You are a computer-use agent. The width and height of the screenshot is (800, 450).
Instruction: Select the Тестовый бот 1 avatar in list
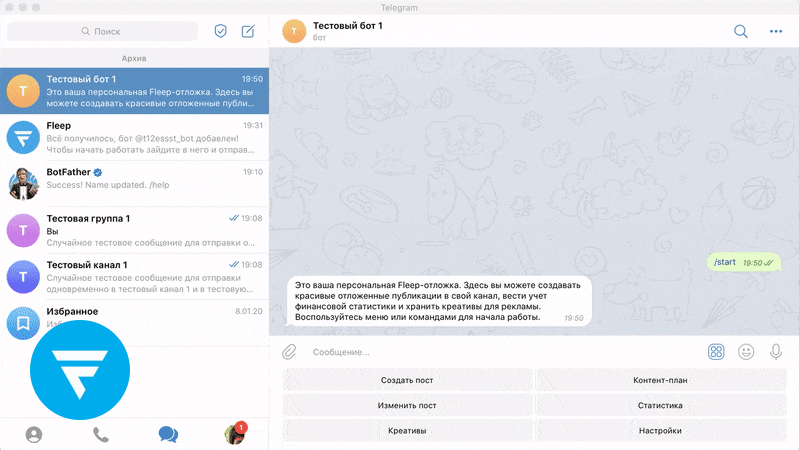coord(23,91)
